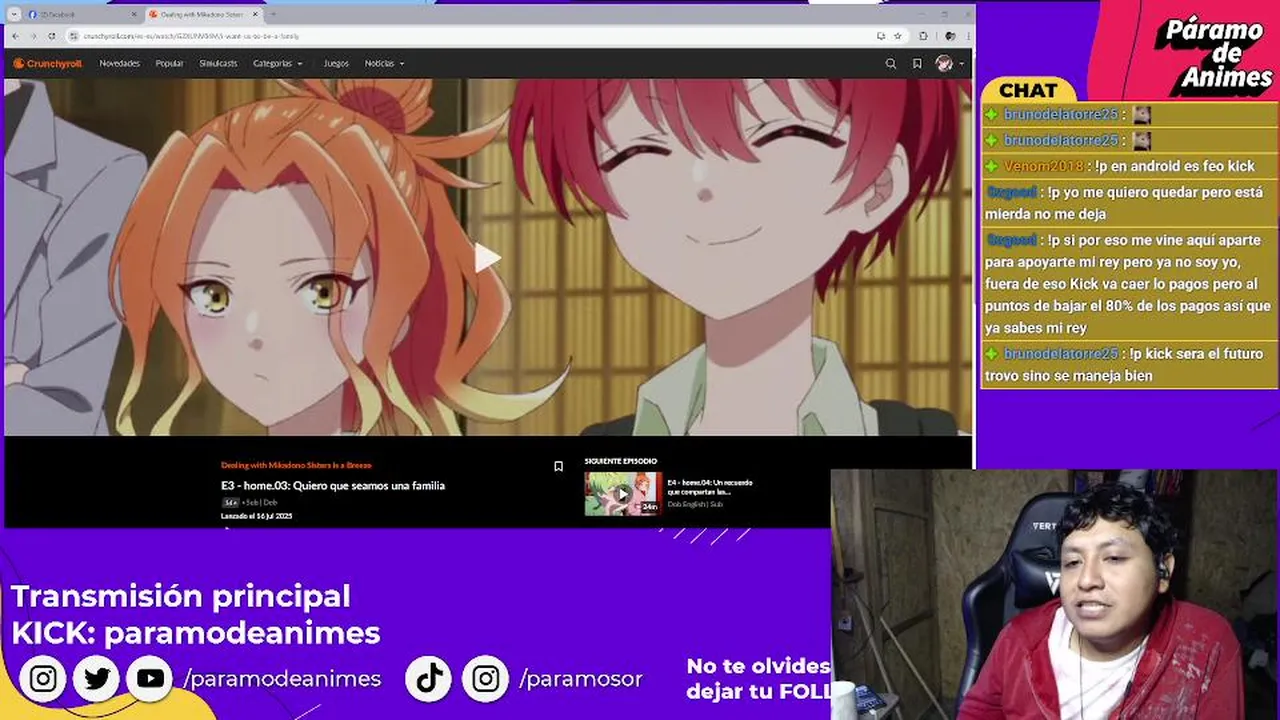The height and width of the screenshot is (720, 1280).
Task: Play the video with the center play button
Action: (x=487, y=258)
